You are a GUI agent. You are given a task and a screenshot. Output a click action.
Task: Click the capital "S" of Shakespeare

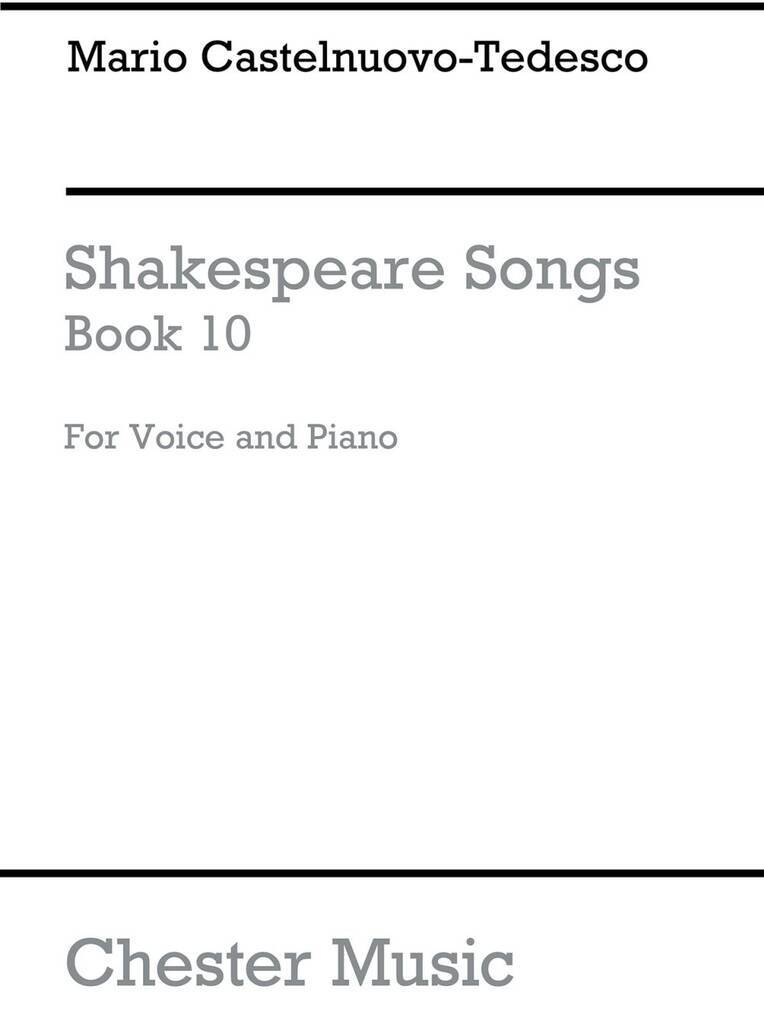[81, 270]
